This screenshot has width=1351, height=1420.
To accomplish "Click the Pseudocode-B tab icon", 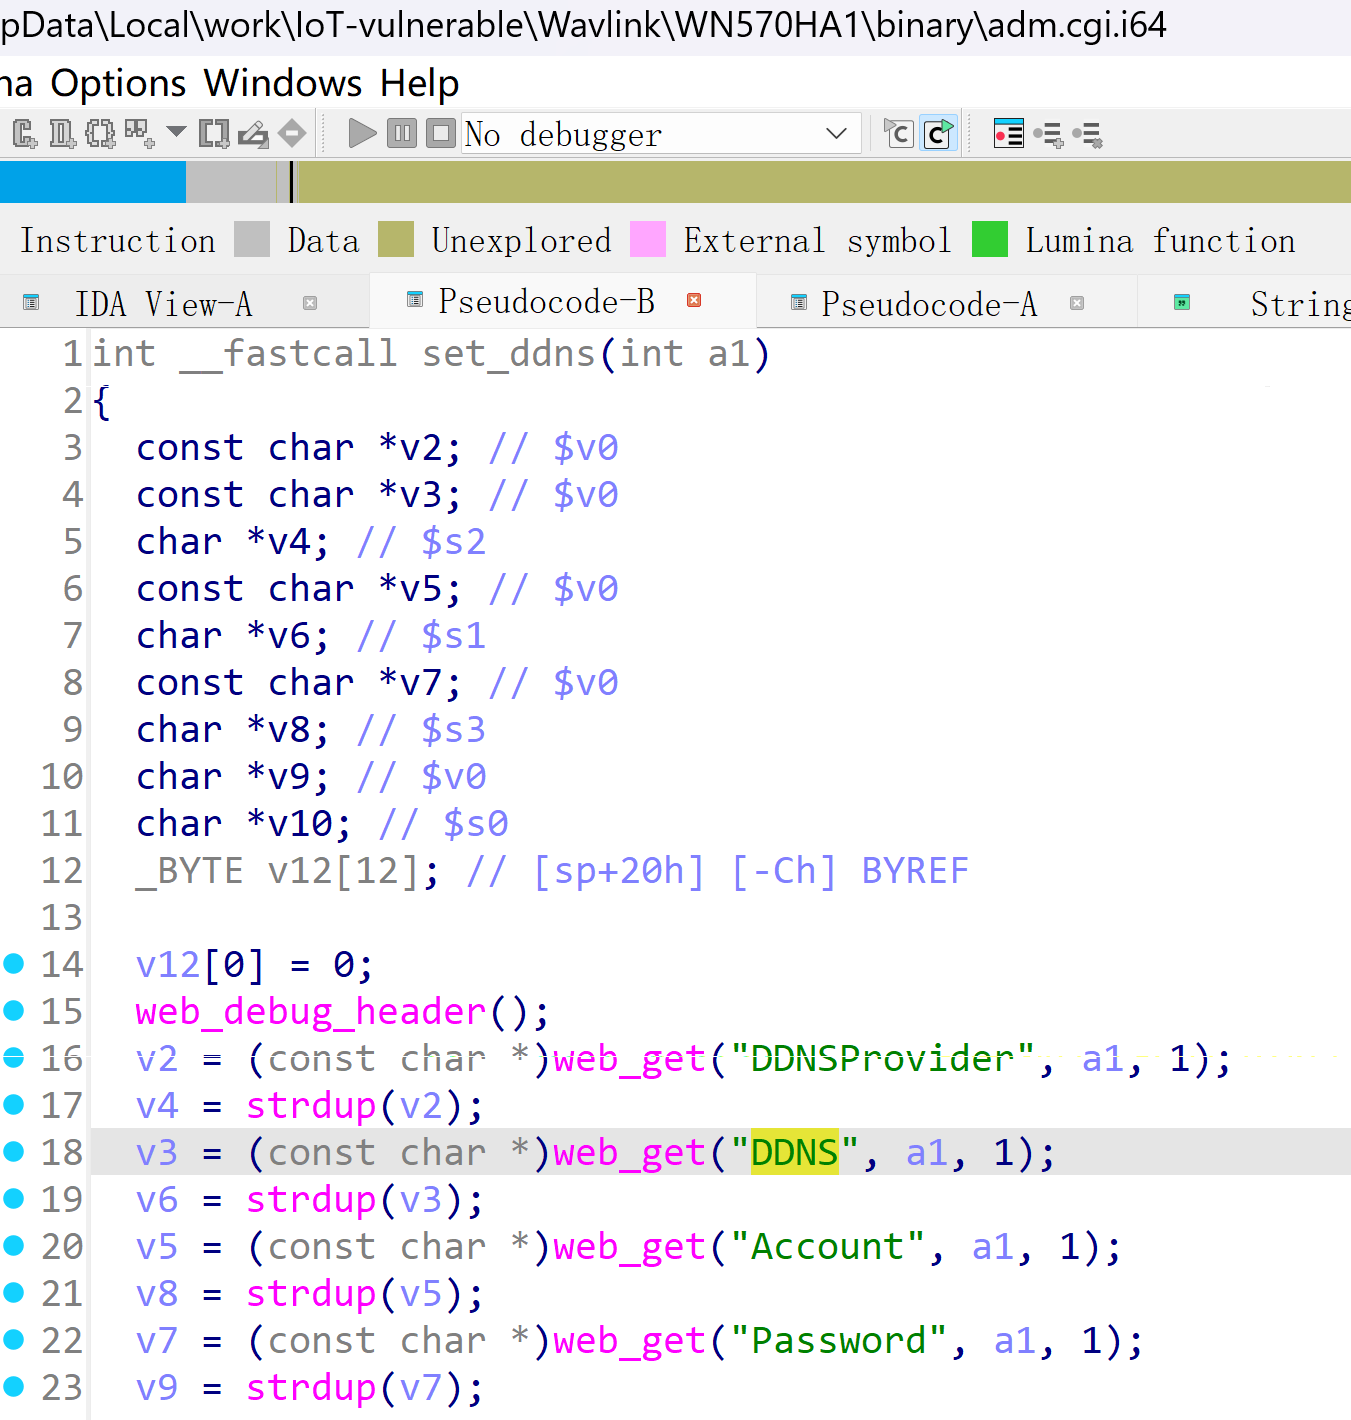I will pyautogui.click(x=414, y=300).
